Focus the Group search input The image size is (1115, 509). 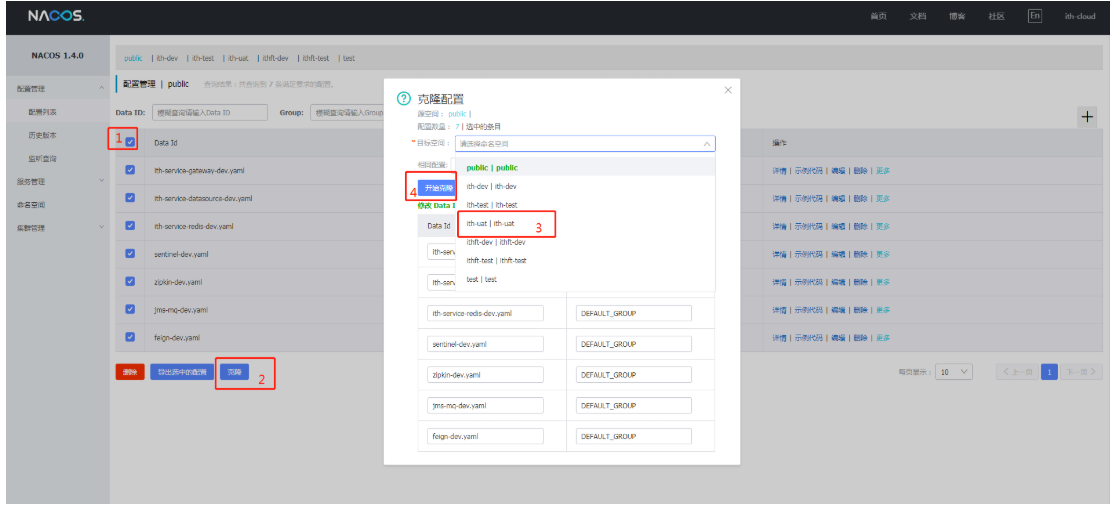click(x=348, y=112)
